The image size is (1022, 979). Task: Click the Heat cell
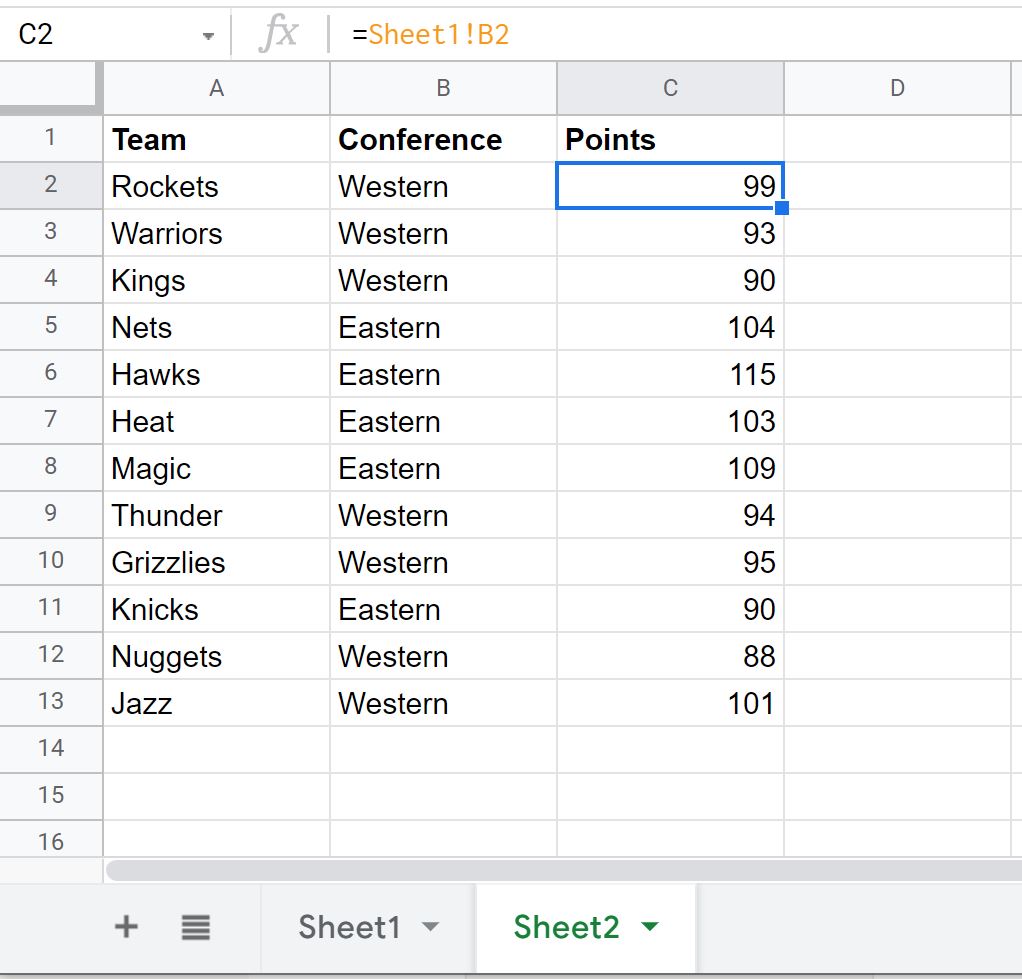[x=216, y=420]
